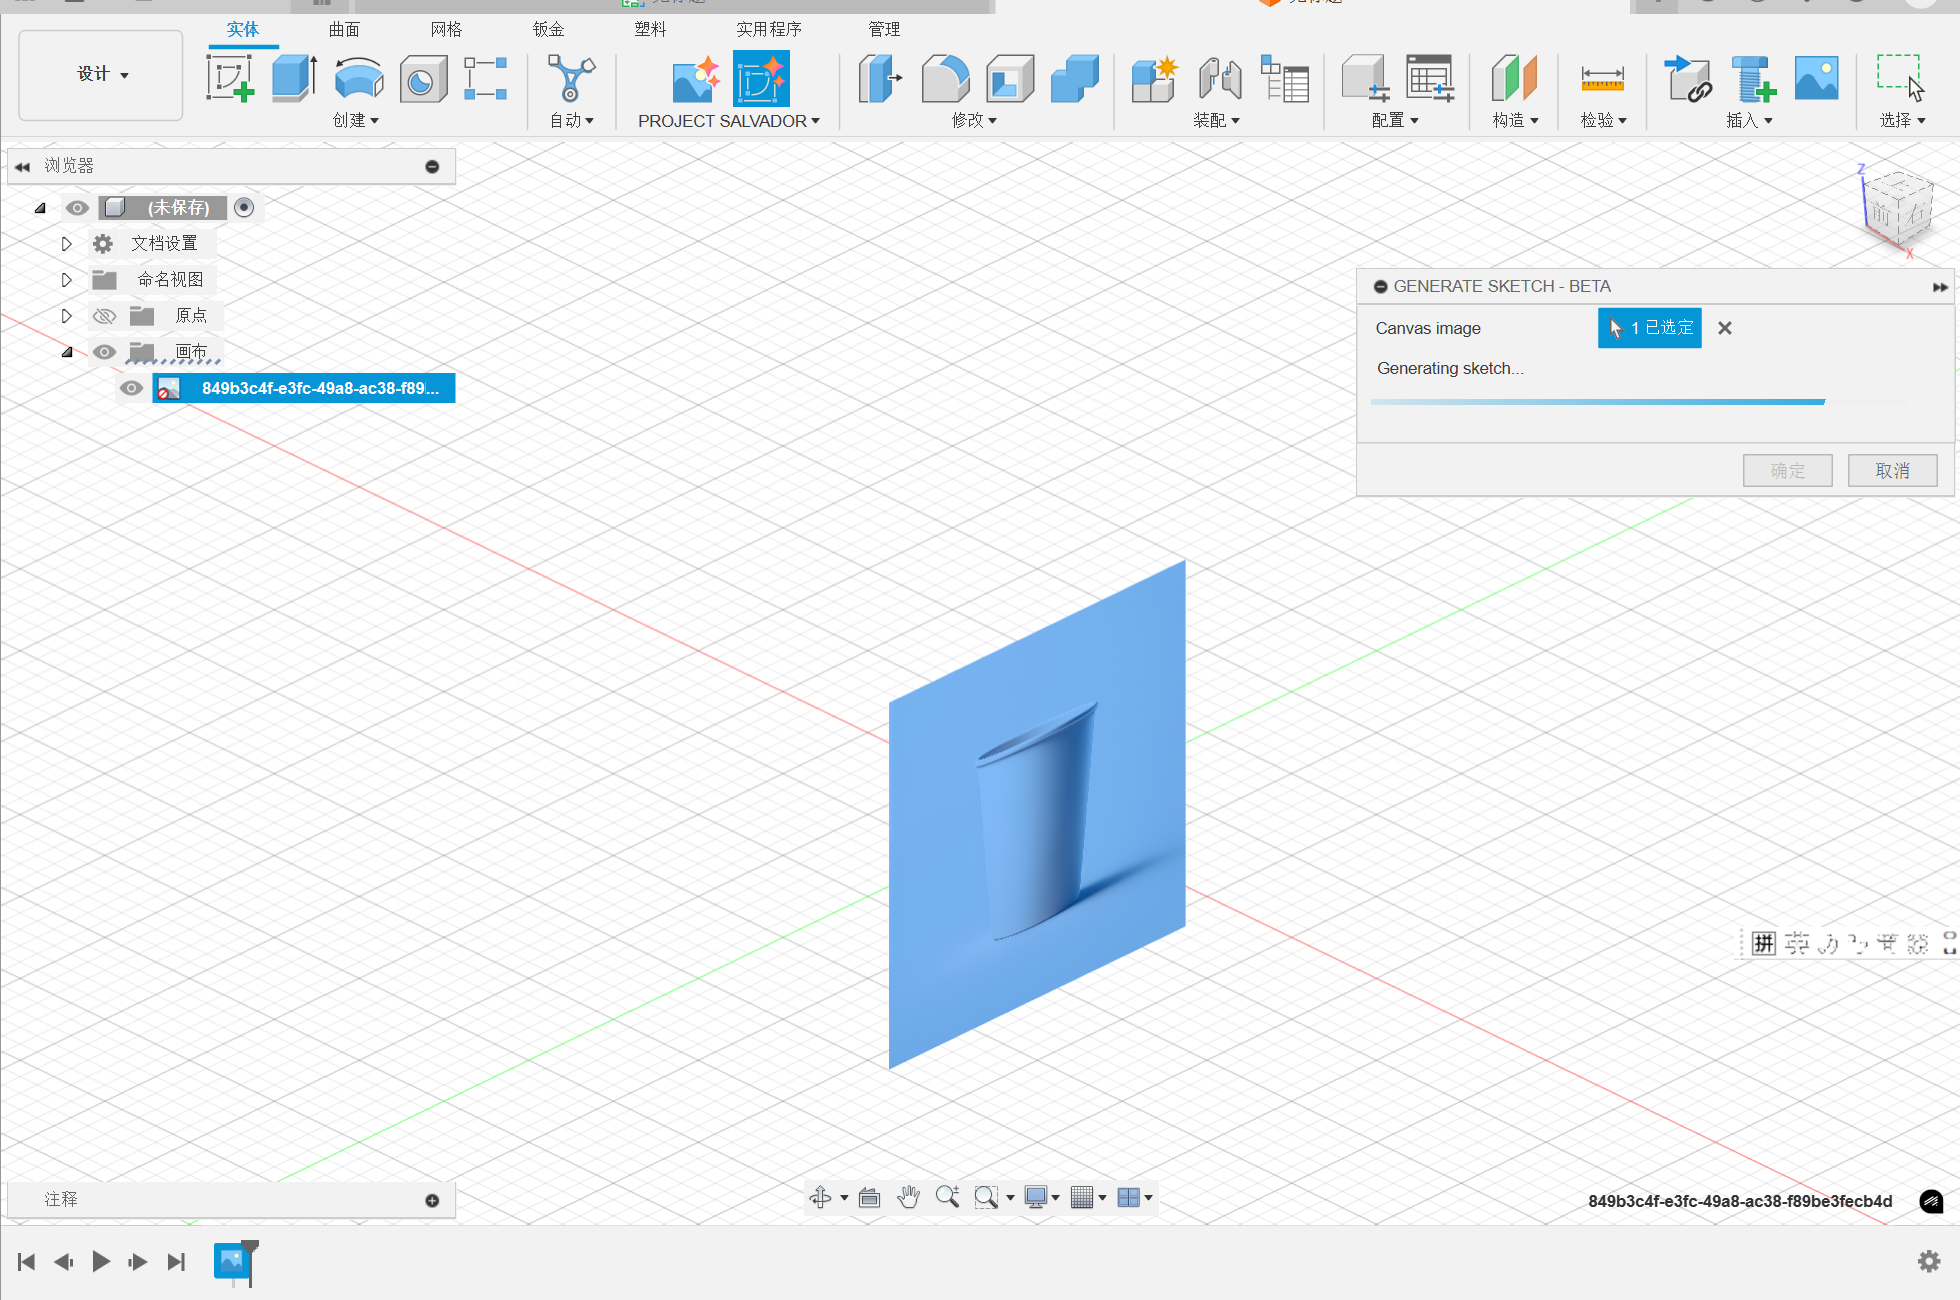Select the Rectangular Pattern tool icon

(x=486, y=78)
